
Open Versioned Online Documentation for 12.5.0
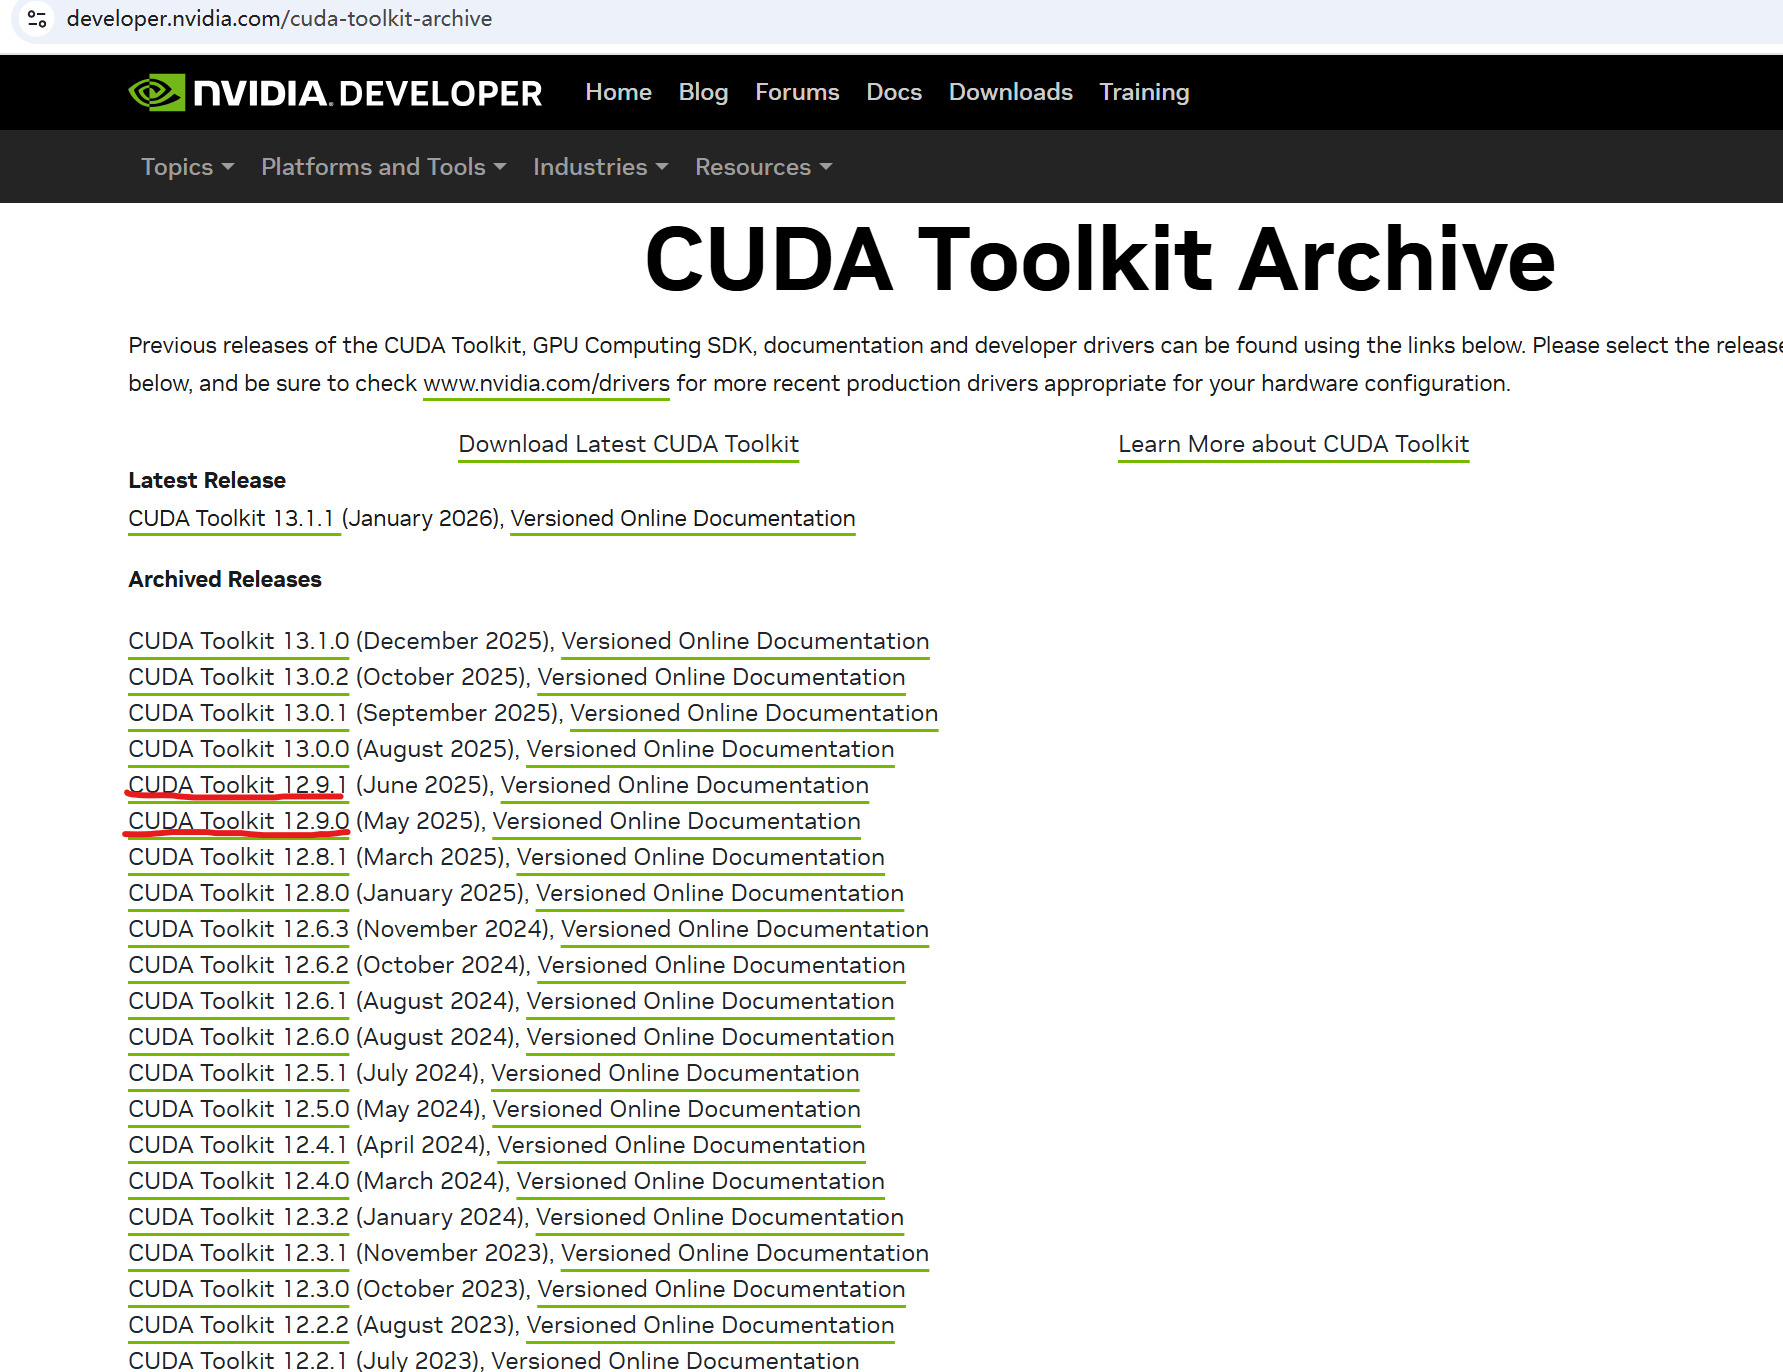(x=676, y=1109)
